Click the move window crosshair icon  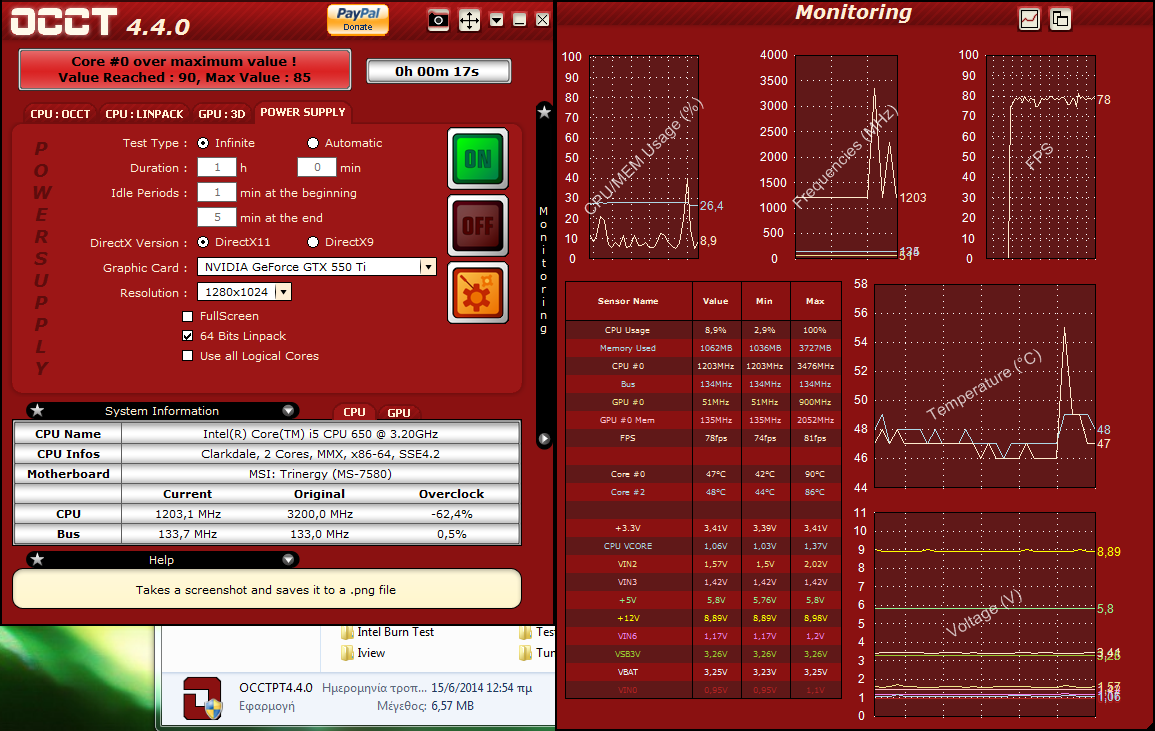point(469,20)
